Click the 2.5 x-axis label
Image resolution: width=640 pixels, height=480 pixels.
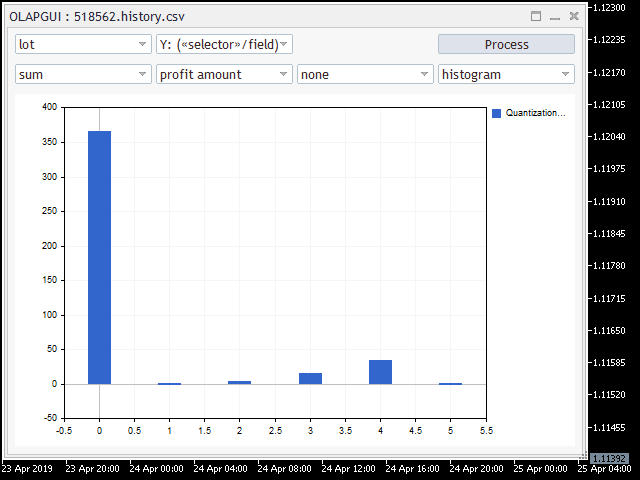point(275,431)
